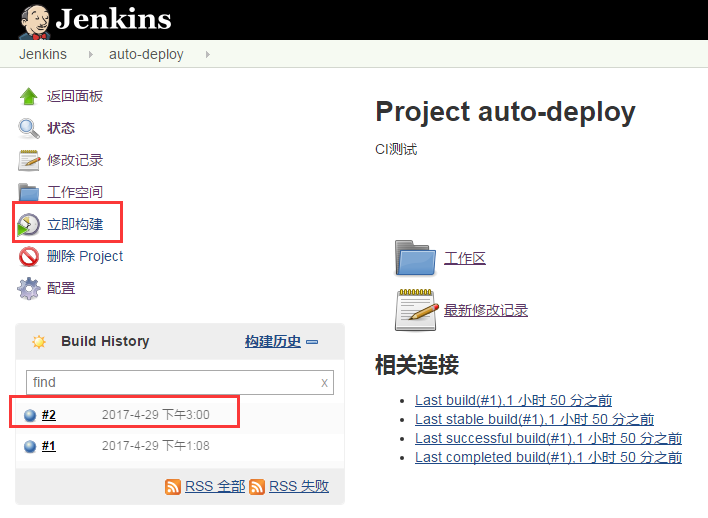Image resolution: width=708 pixels, height=518 pixels.
Task: Click the folder icon beside 工作空间
Action: pyautogui.click(x=28, y=192)
